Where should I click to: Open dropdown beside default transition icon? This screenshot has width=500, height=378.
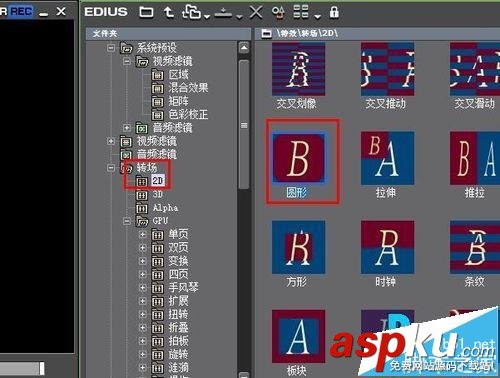click(239, 16)
